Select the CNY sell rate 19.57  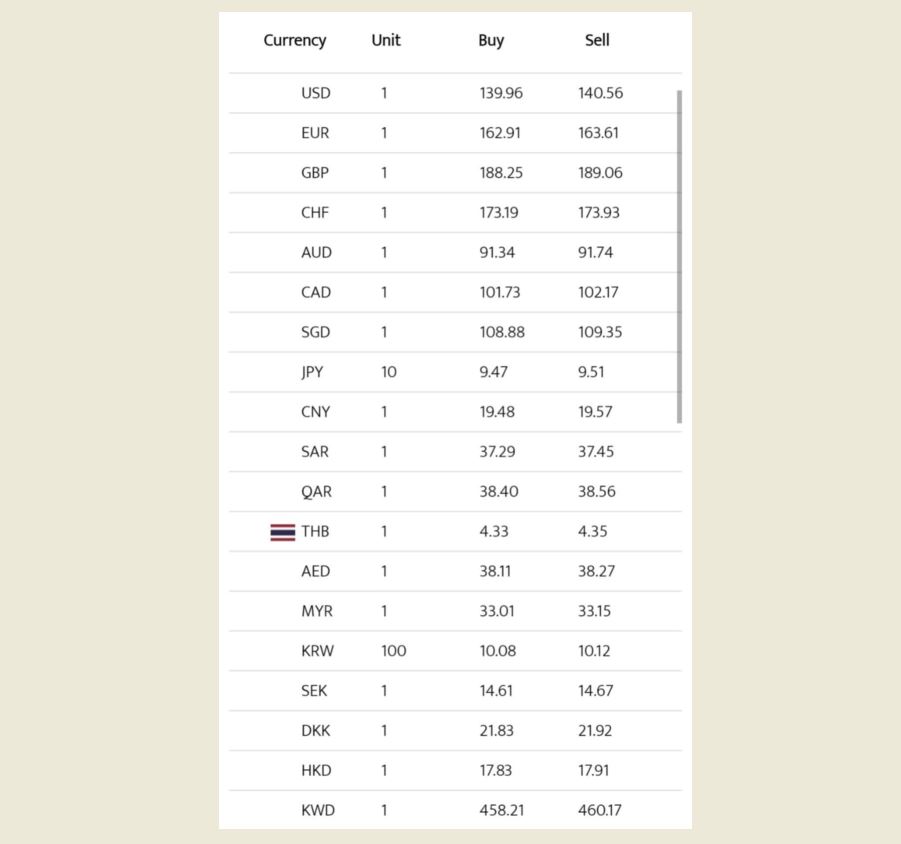[x=595, y=412]
